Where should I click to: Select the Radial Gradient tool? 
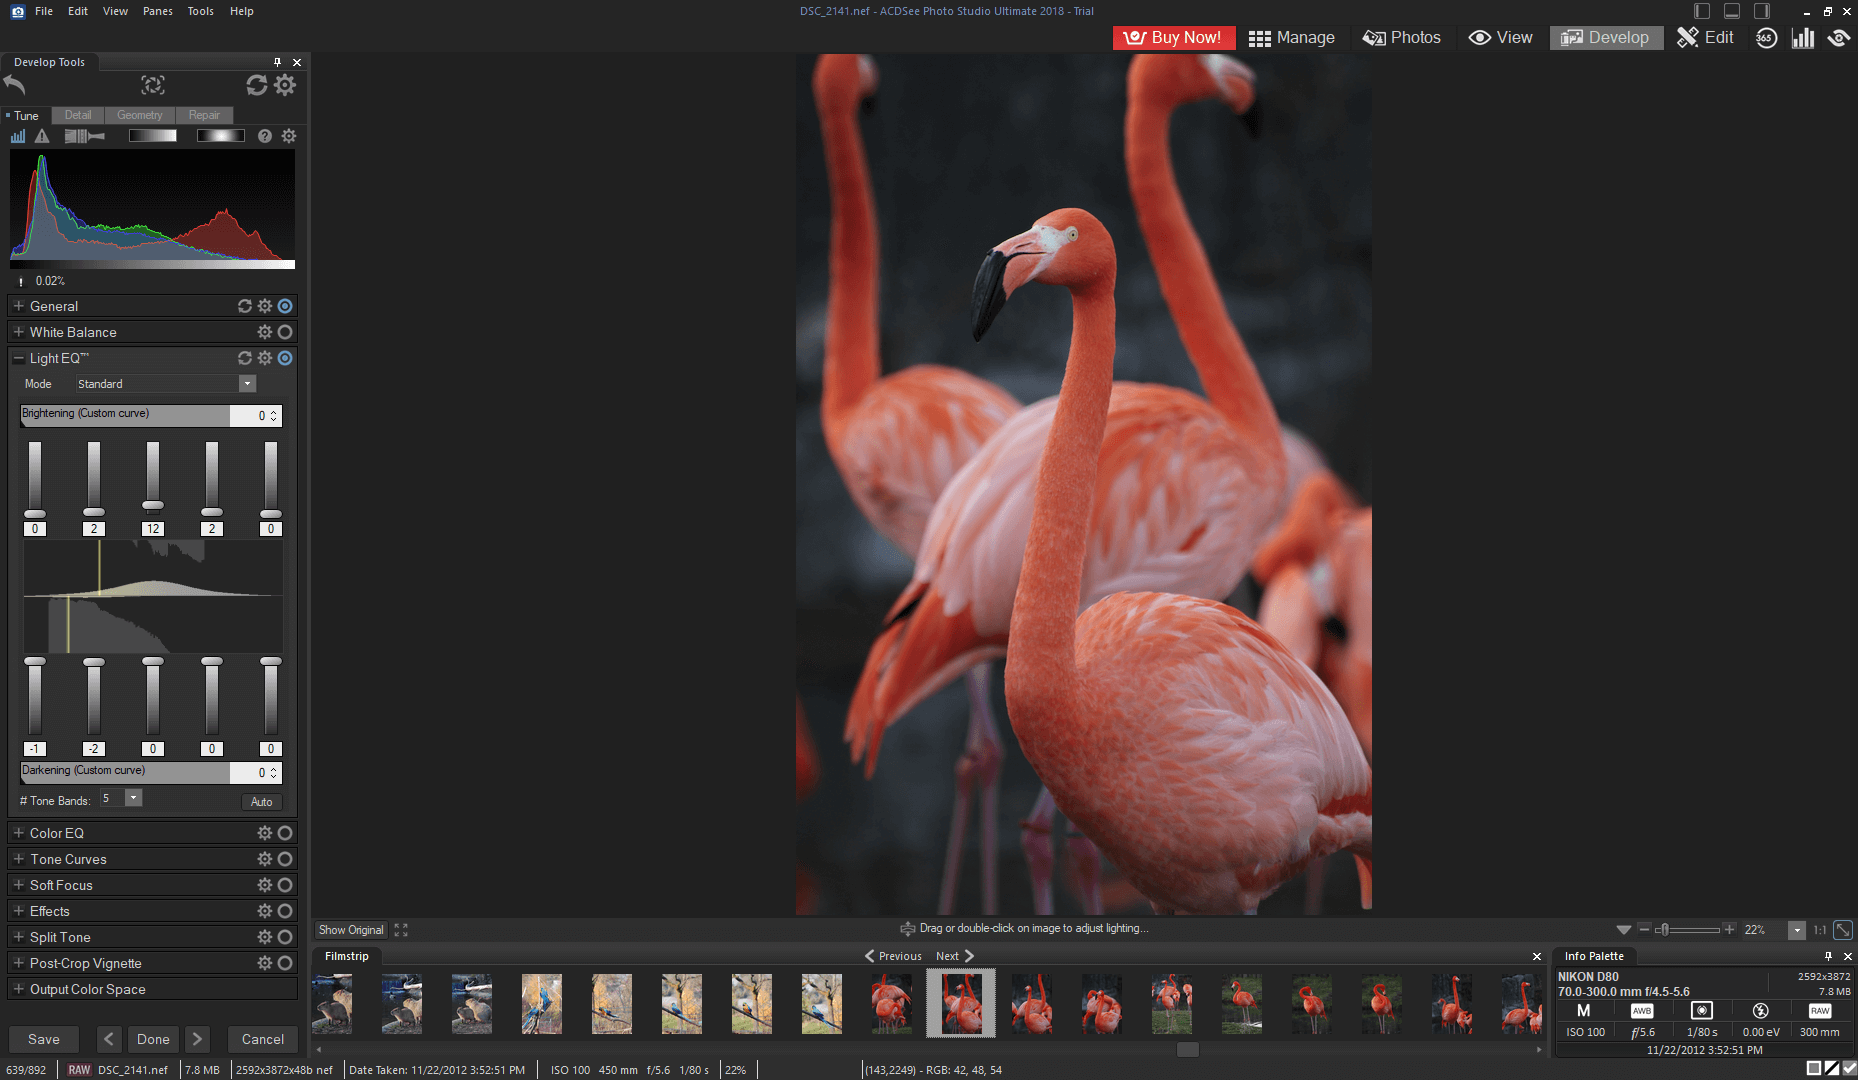pyautogui.click(x=220, y=136)
